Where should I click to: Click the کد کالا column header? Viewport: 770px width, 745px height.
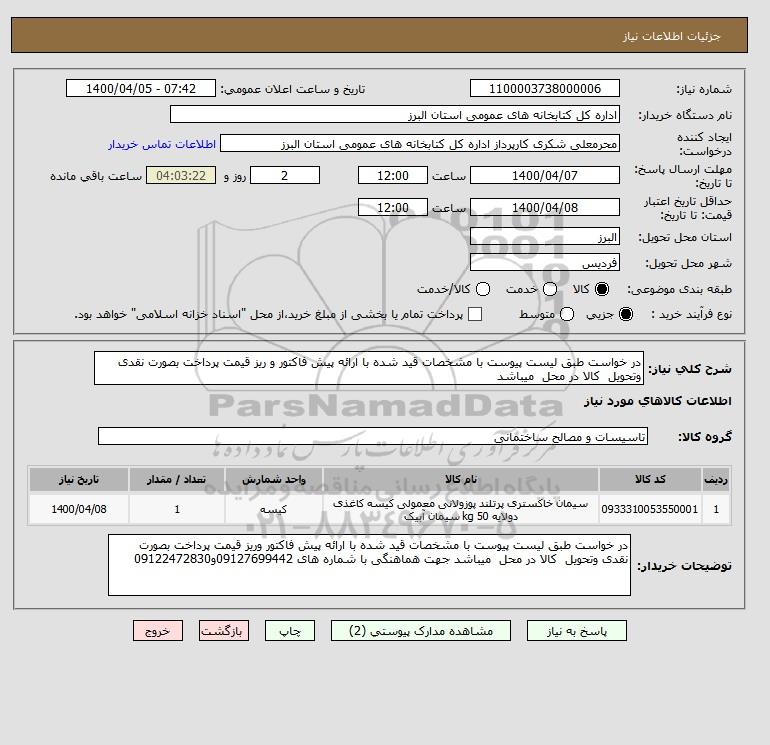[x=650, y=479]
